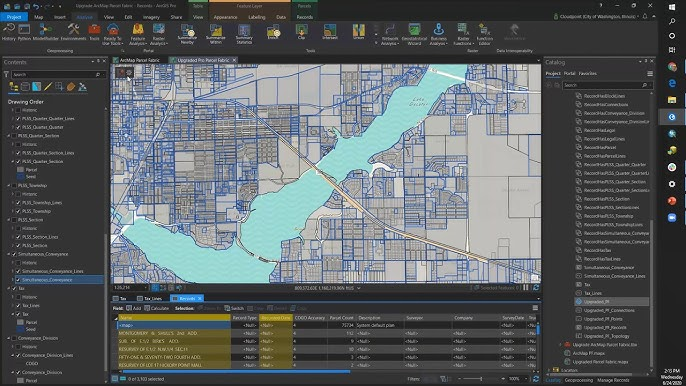Screen dimensions: 686x386
Task: Open the Python window icon
Action: pyautogui.click(x=24, y=32)
